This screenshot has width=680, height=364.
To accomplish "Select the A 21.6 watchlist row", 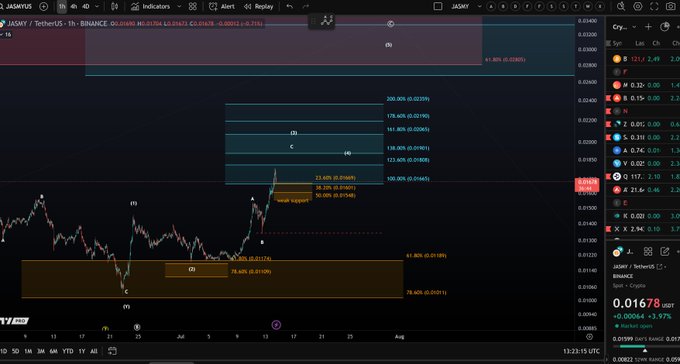I will click(642, 190).
